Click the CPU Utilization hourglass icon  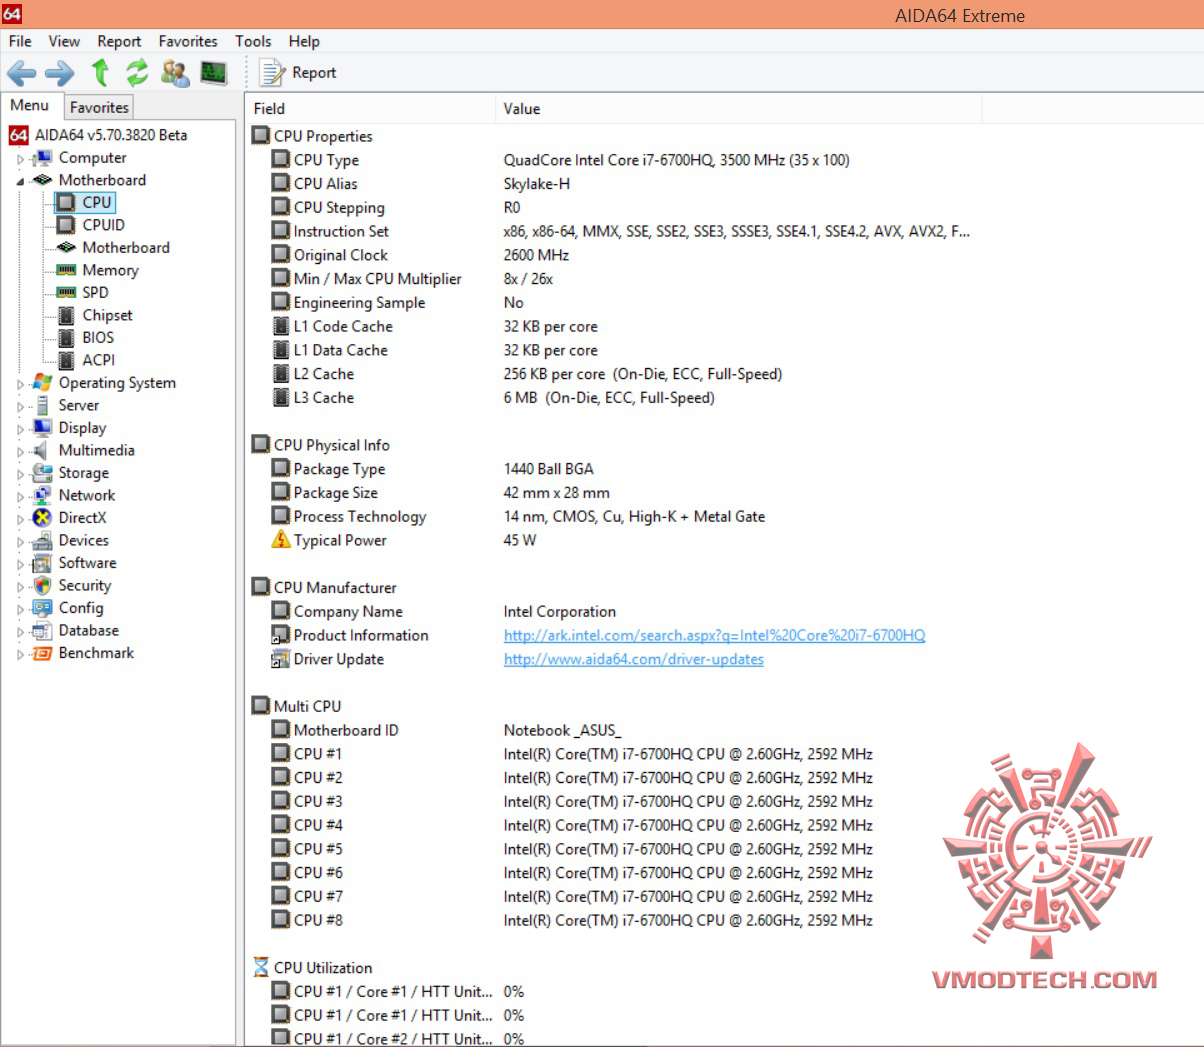pyautogui.click(x=261, y=967)
